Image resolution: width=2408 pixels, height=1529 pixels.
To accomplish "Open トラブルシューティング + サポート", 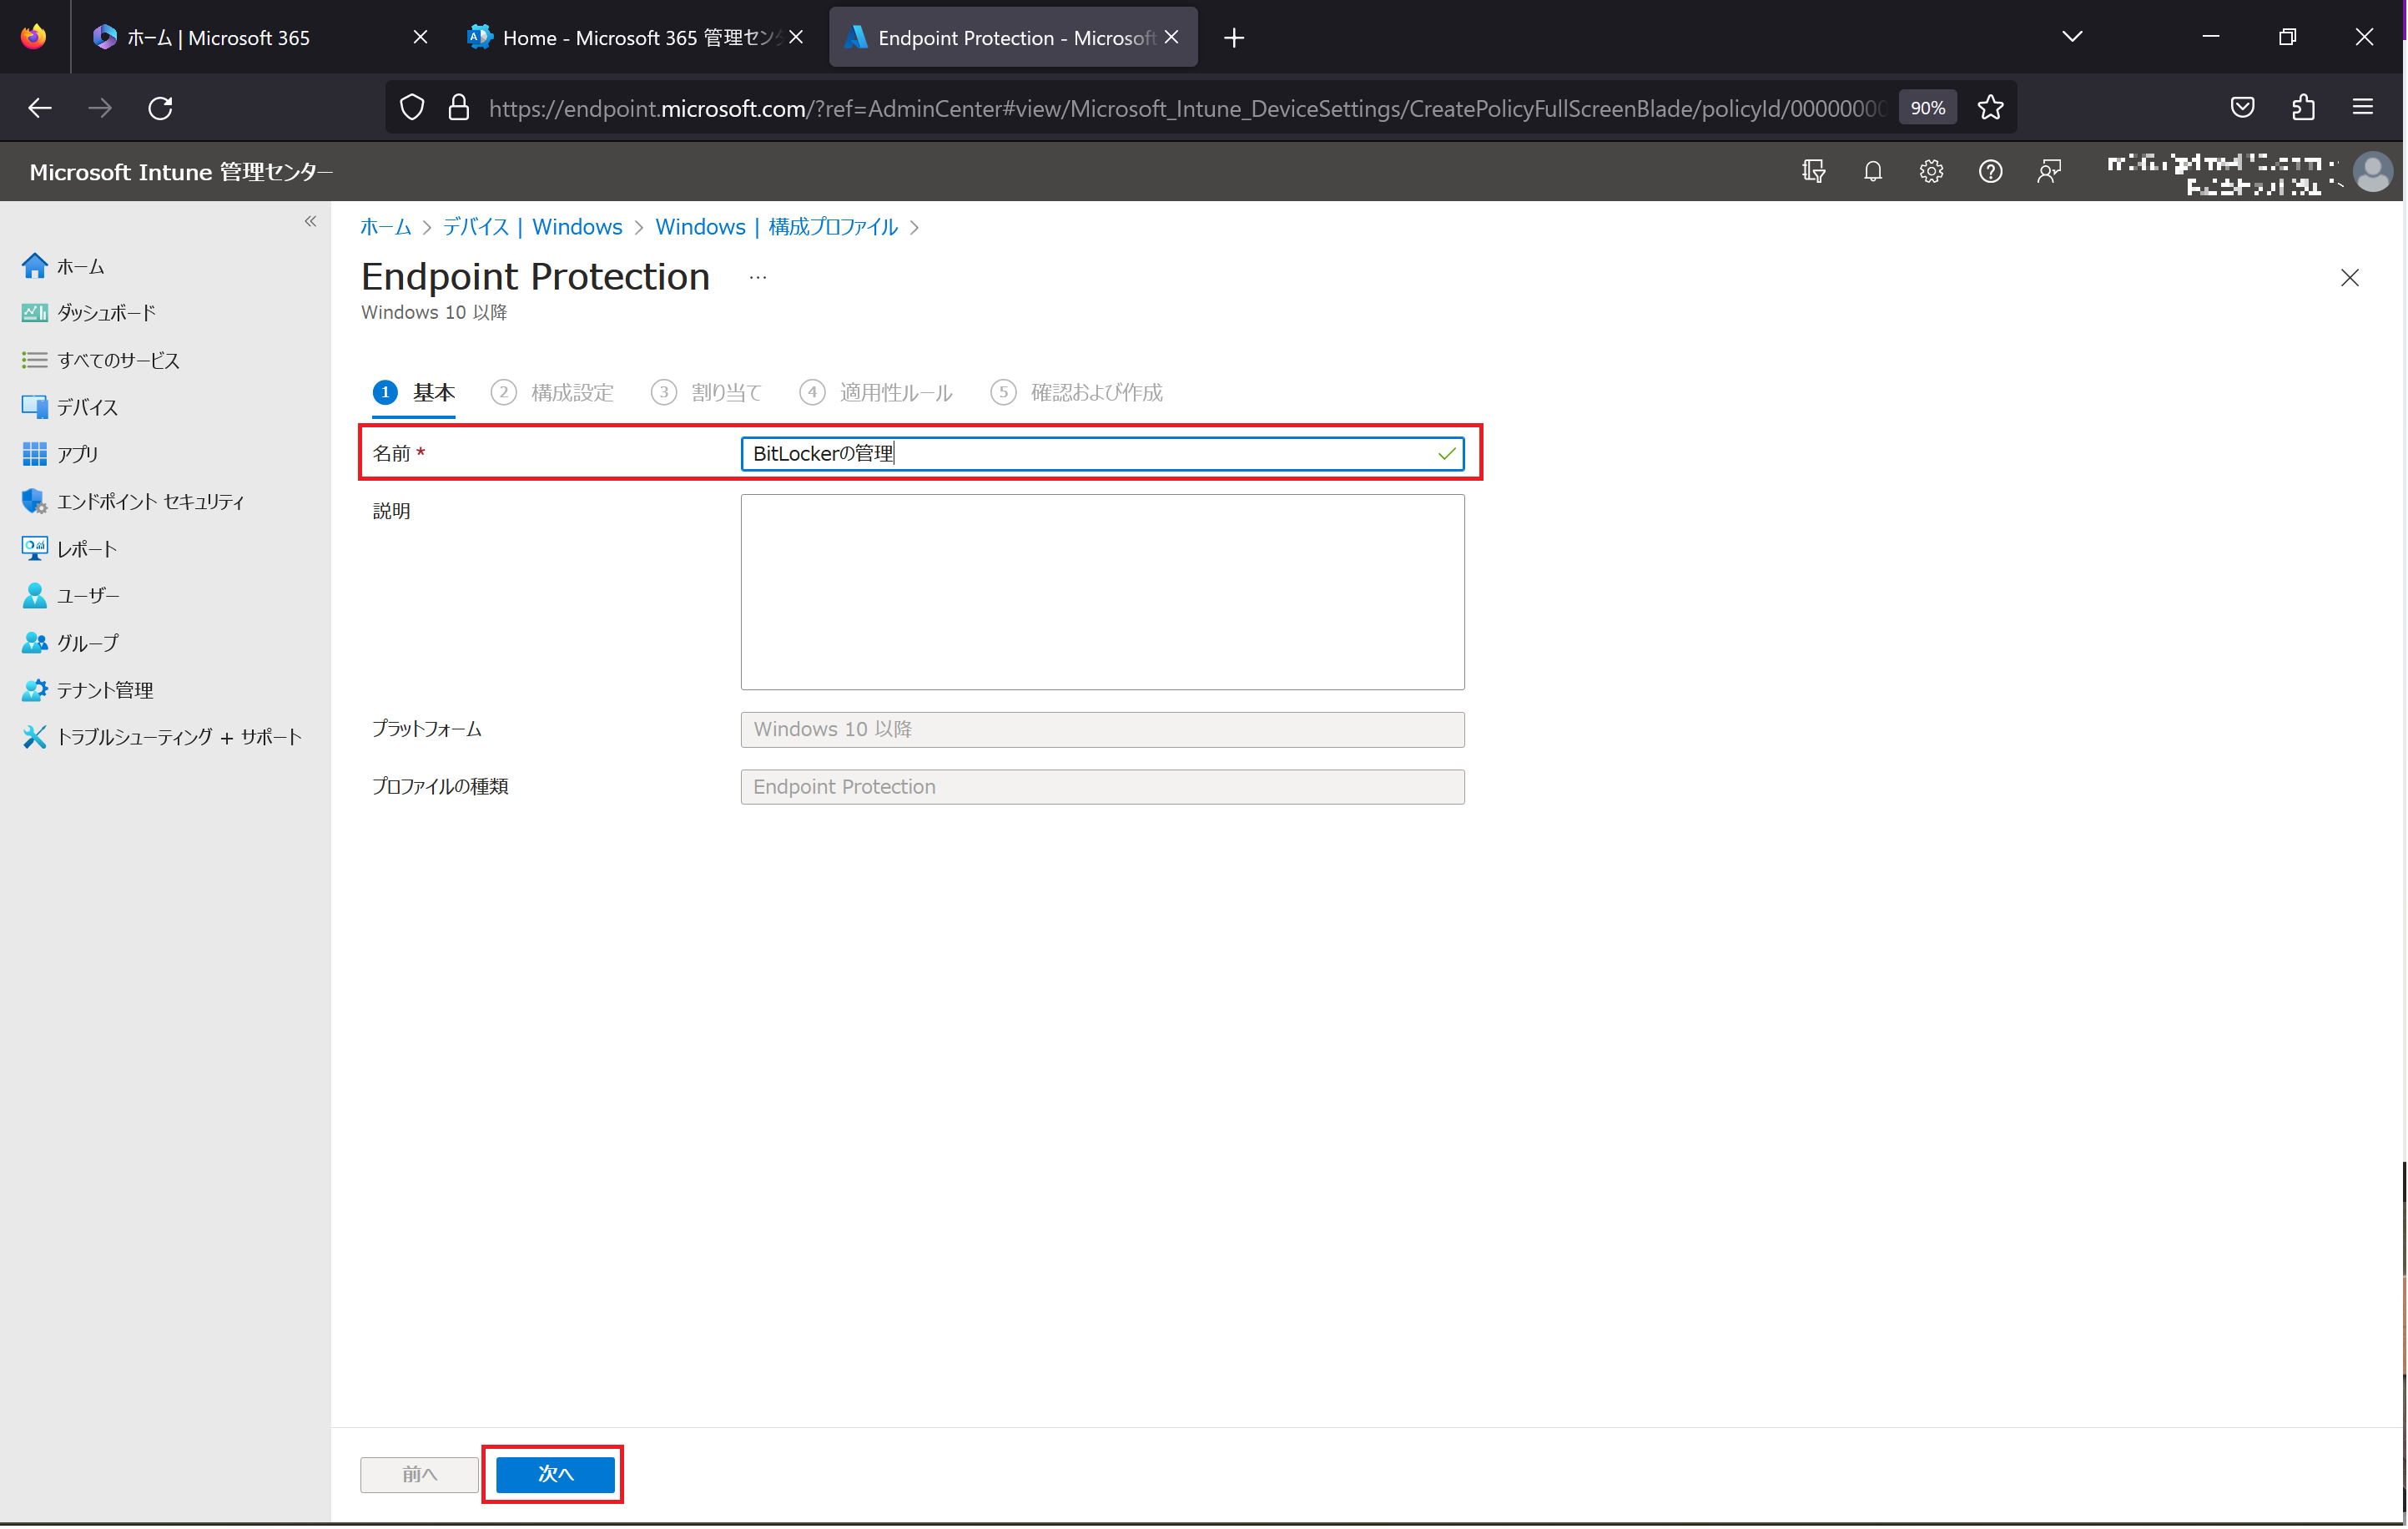I will pos(162,737).
